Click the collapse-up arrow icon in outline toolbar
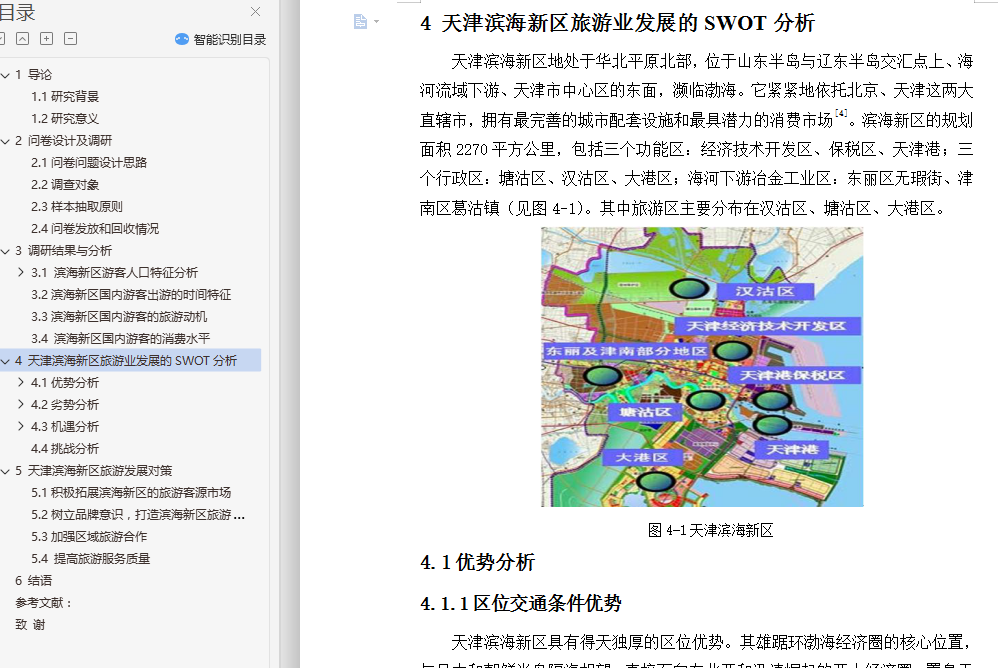Screen dimensions: 1005x668 22,38
